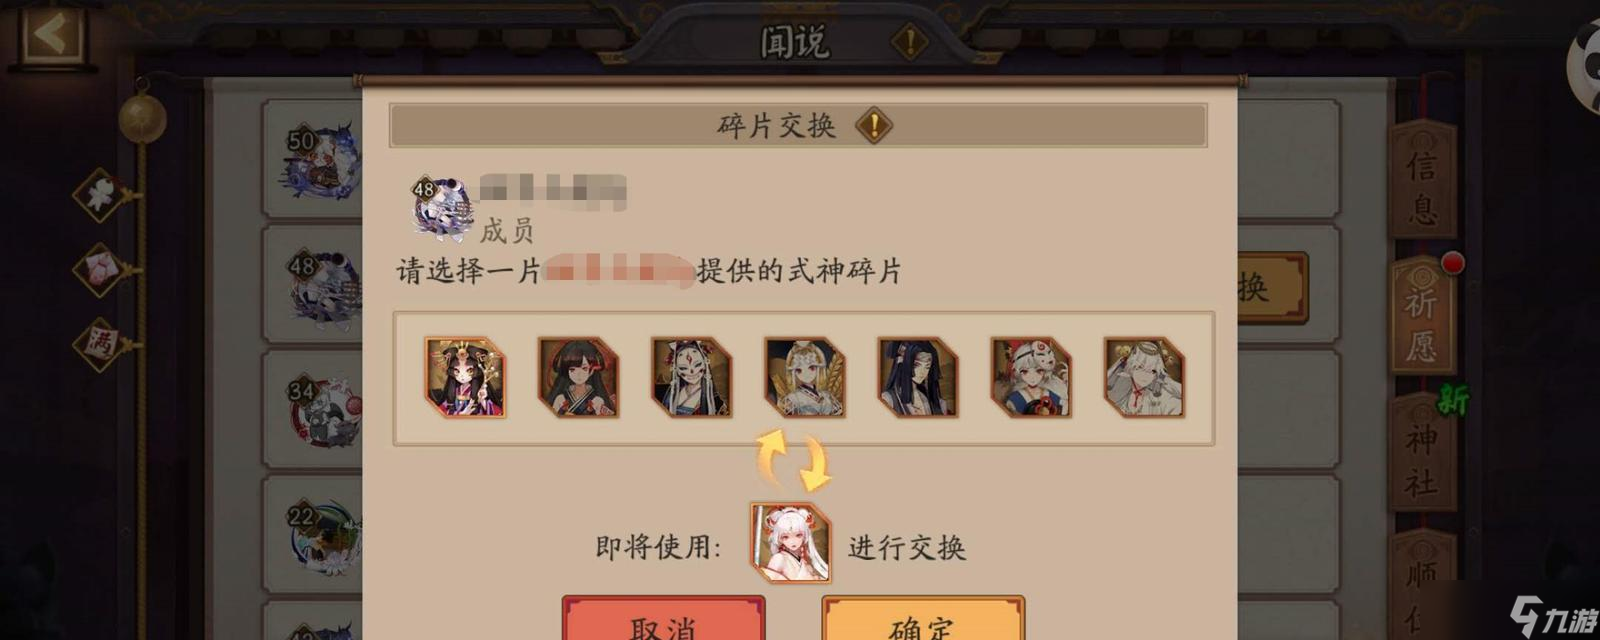Switch to the 祈愿 side tab
The height and width of the screenshot is (640, 1600).
[1423, 318]
